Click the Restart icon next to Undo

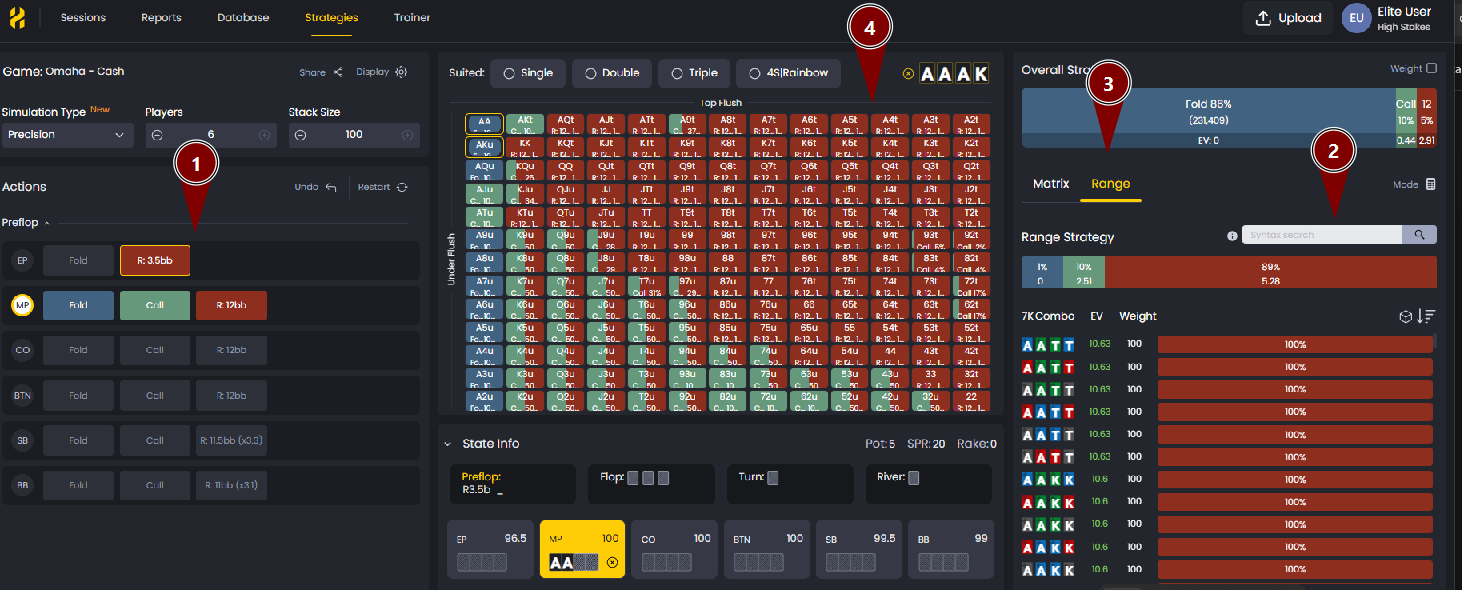click(404, 186)
